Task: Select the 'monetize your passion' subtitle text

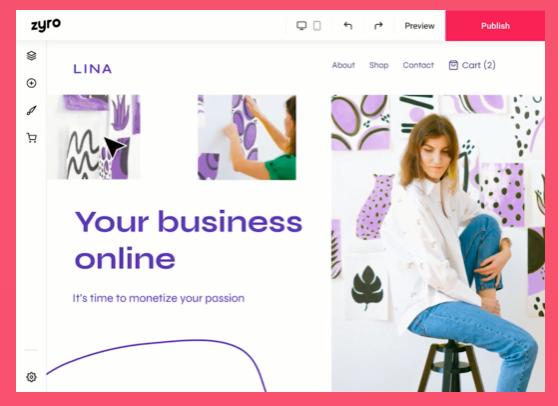Action: 158,298
